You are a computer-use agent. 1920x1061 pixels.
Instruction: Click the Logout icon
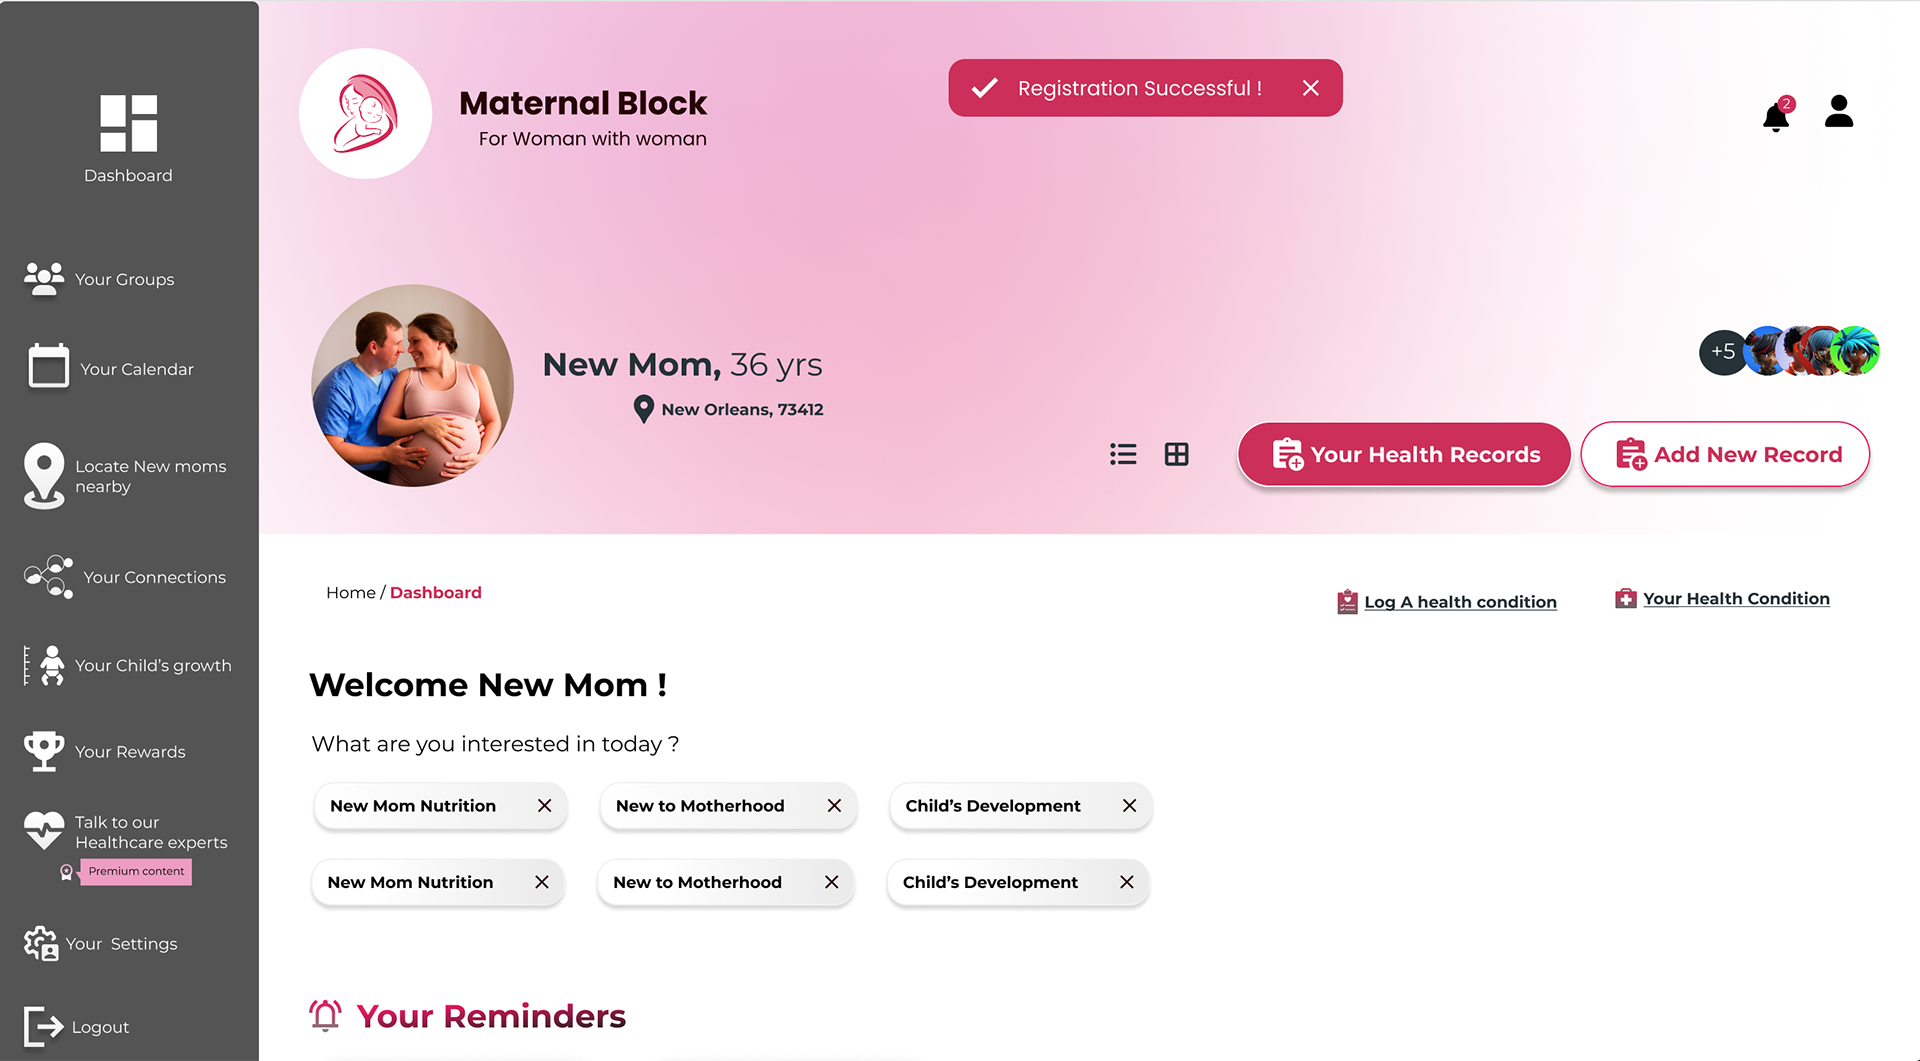(x=43, y=1026)
